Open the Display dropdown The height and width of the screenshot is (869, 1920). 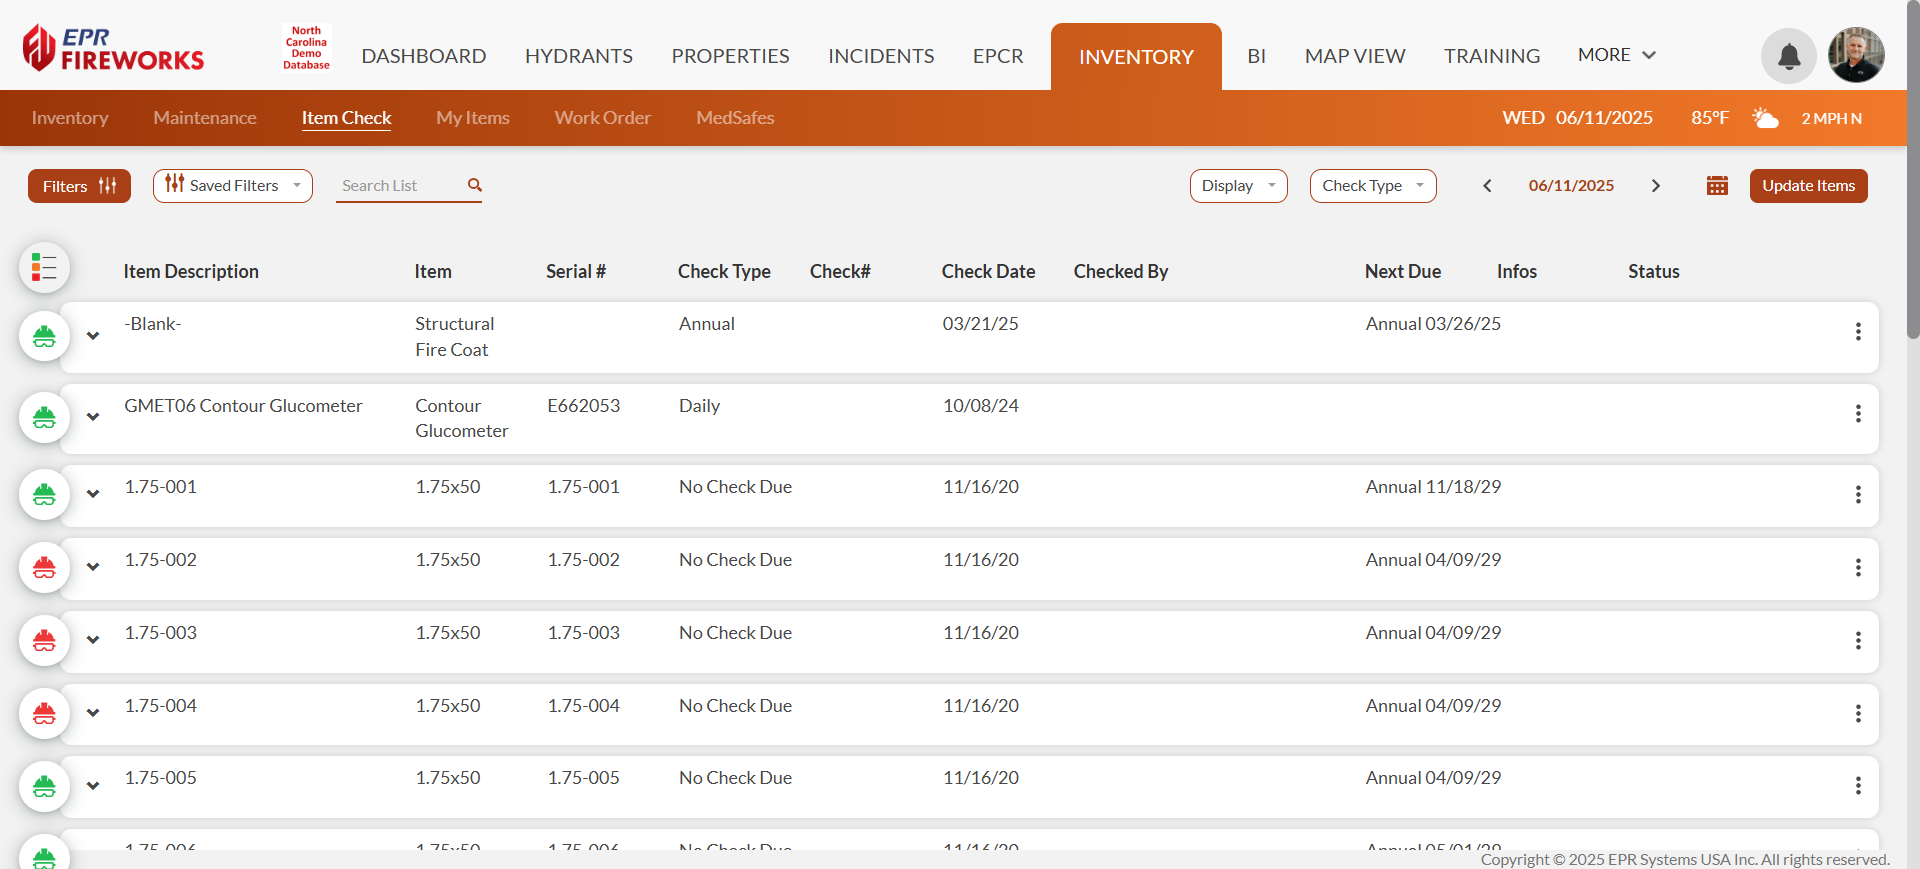pos(1238,186)
